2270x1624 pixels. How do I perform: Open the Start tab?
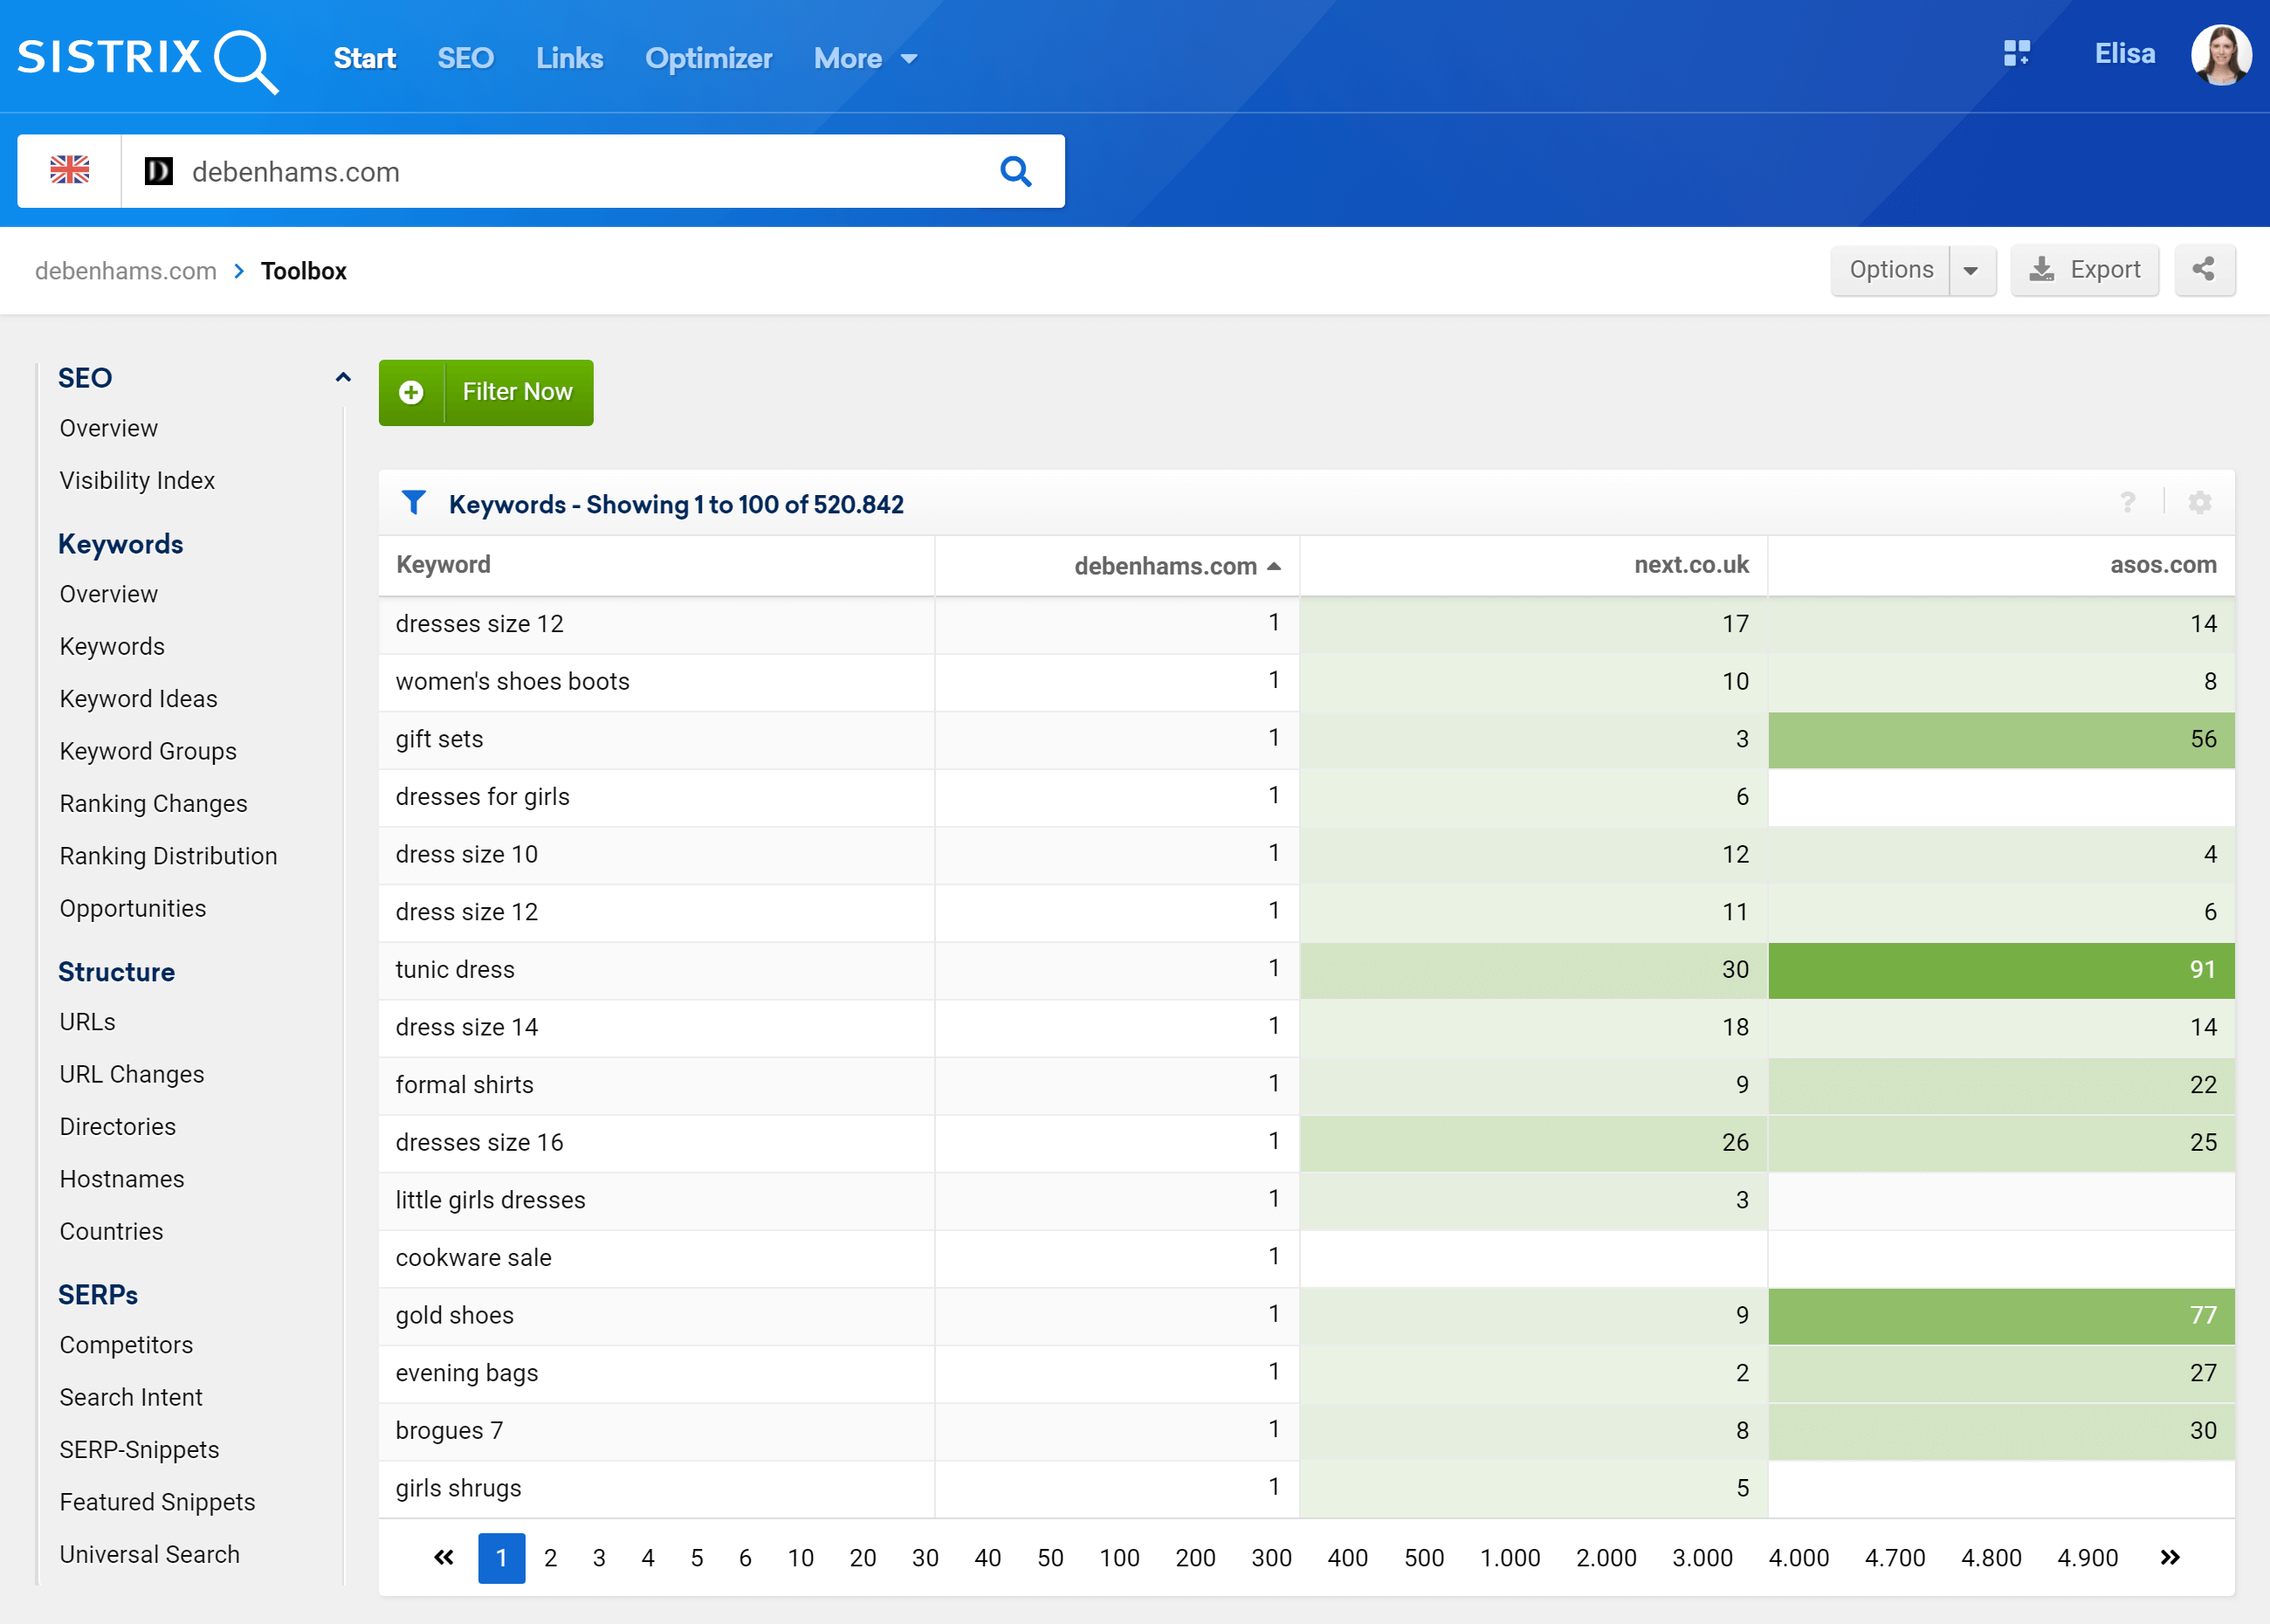pos(364,58)
